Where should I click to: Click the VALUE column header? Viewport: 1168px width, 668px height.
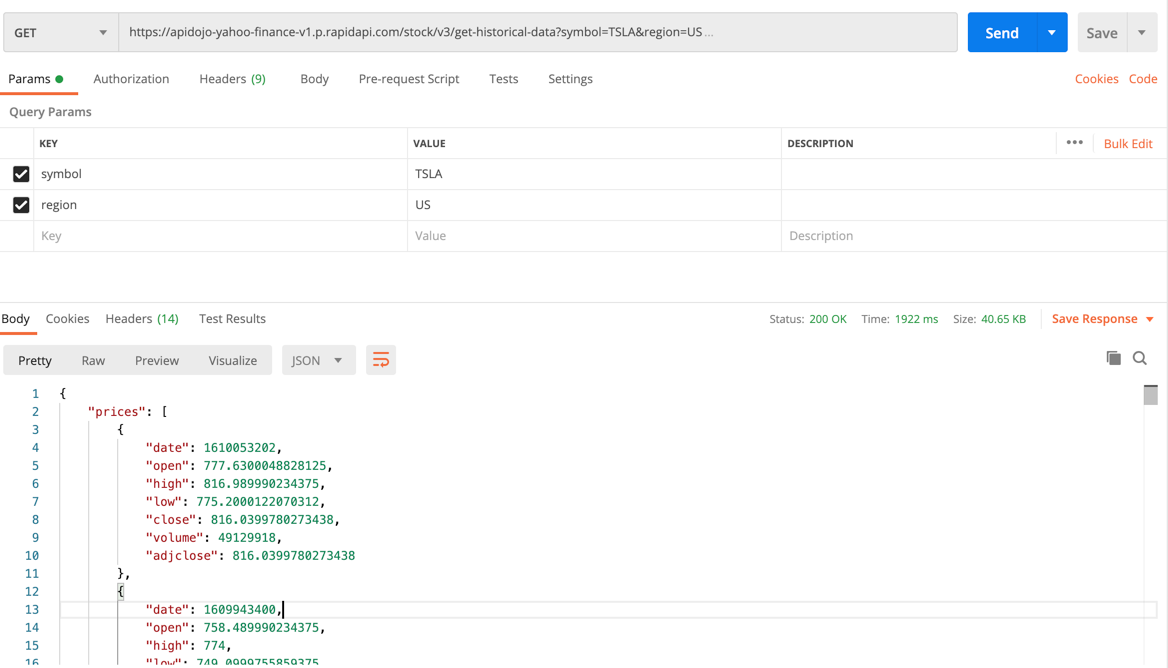point(429,144)
